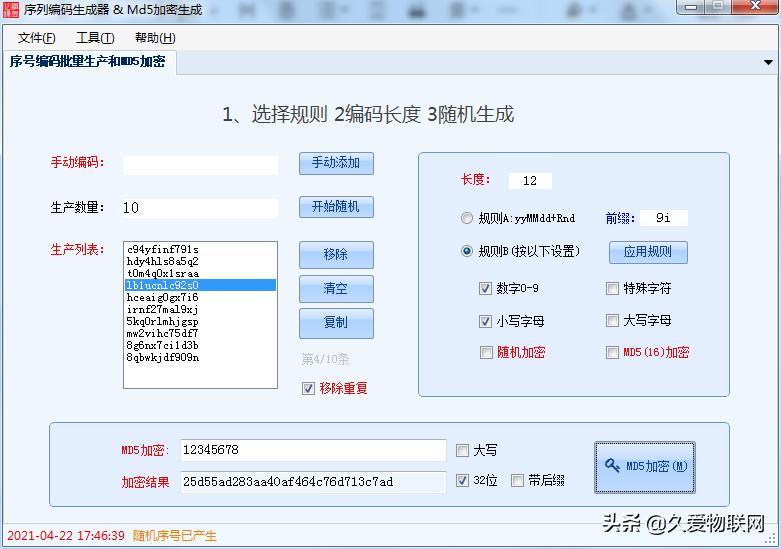Enable the MD5(16)加密 checkbox
This screenshot has width=781, height=549.
pyautogui.click(x=612, y=353)
